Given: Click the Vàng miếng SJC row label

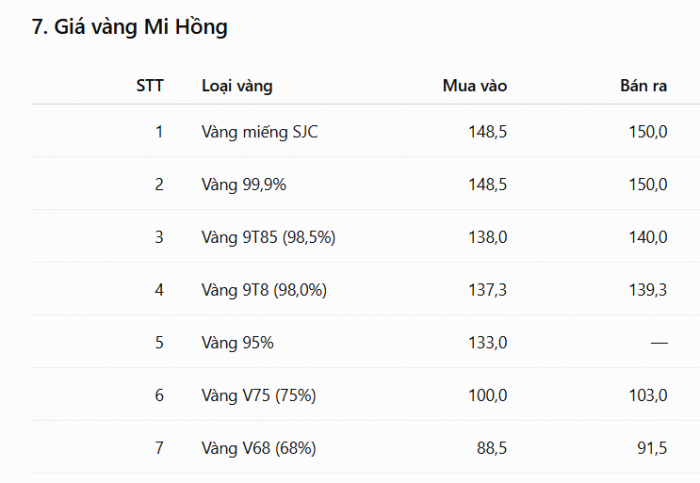Looking at the screenshot, I should coord(259,132).
